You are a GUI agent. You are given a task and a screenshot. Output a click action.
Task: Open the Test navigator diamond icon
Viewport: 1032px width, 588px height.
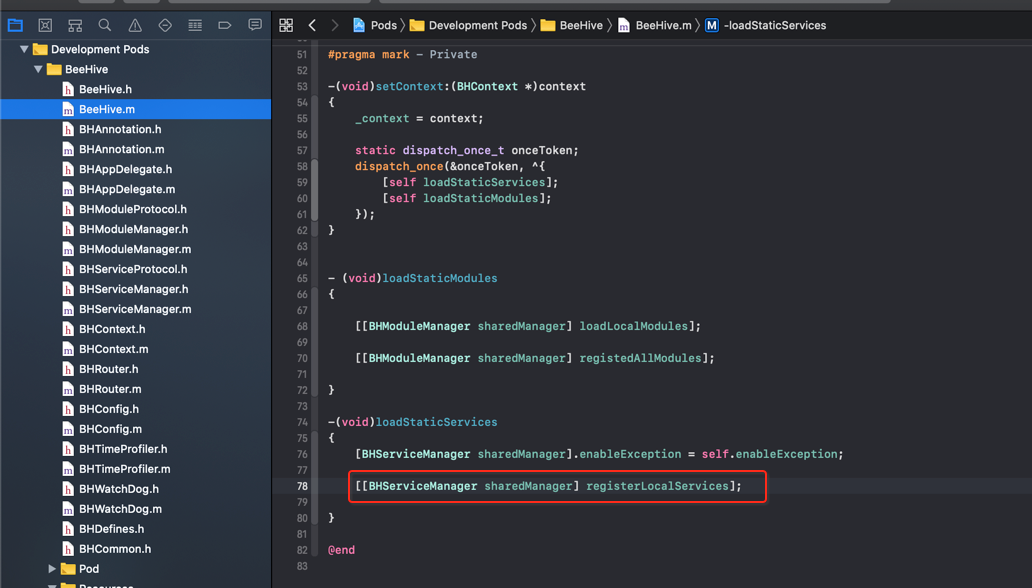(x=165, y=26)
